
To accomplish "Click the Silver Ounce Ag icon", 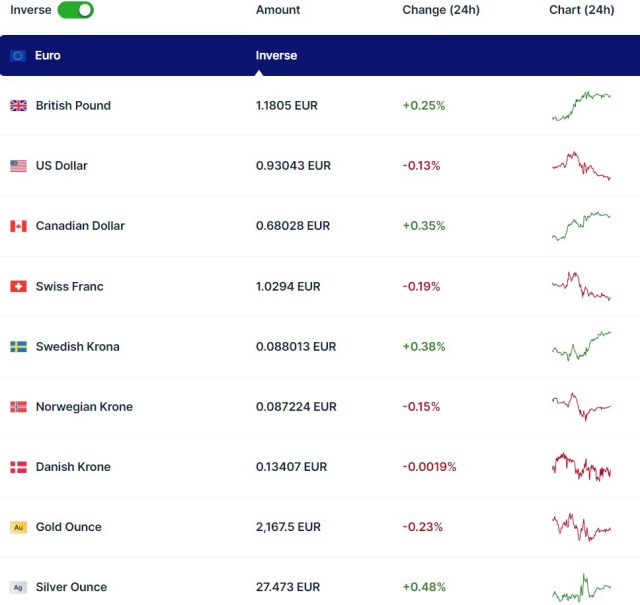I will 18,587.
